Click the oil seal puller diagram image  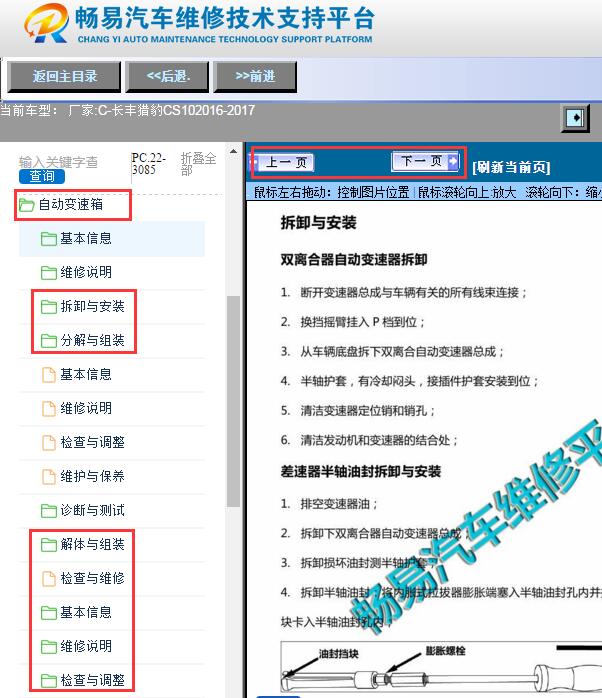tap(441, 667)
